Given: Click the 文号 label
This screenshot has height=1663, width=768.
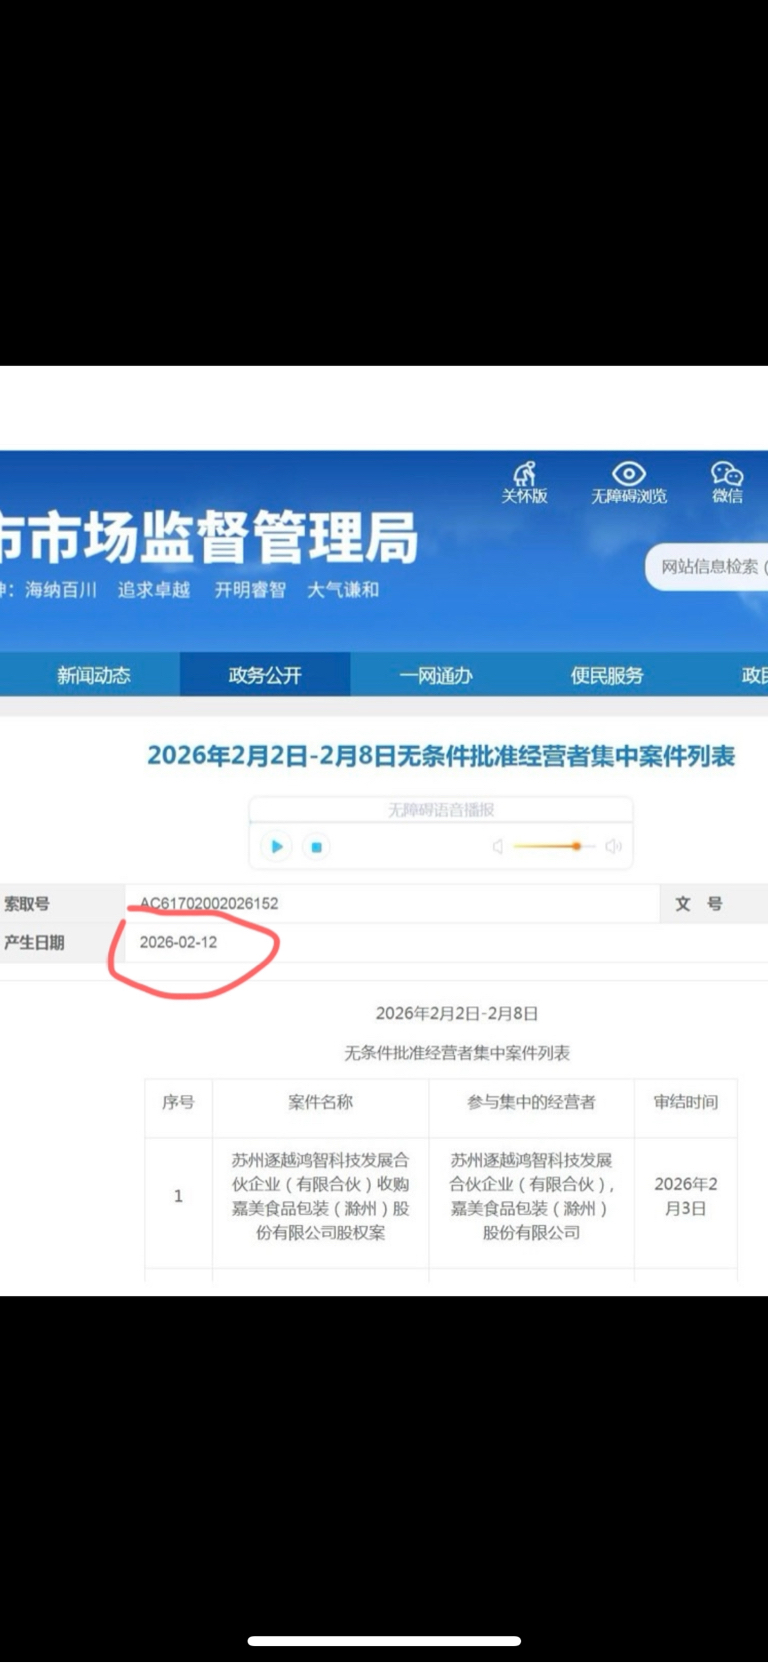Looking at the screenshot, I should coord(699,904).
